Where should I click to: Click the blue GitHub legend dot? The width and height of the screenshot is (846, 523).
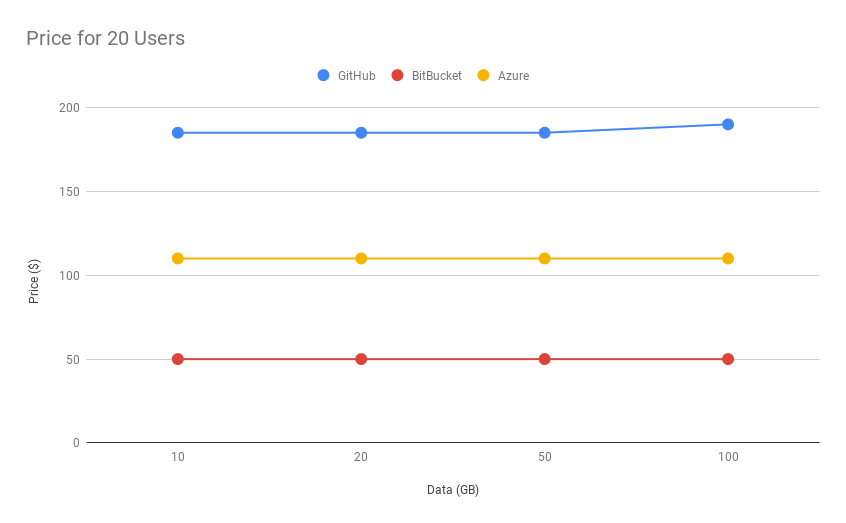pyautogui.click(x=323, y=75)
